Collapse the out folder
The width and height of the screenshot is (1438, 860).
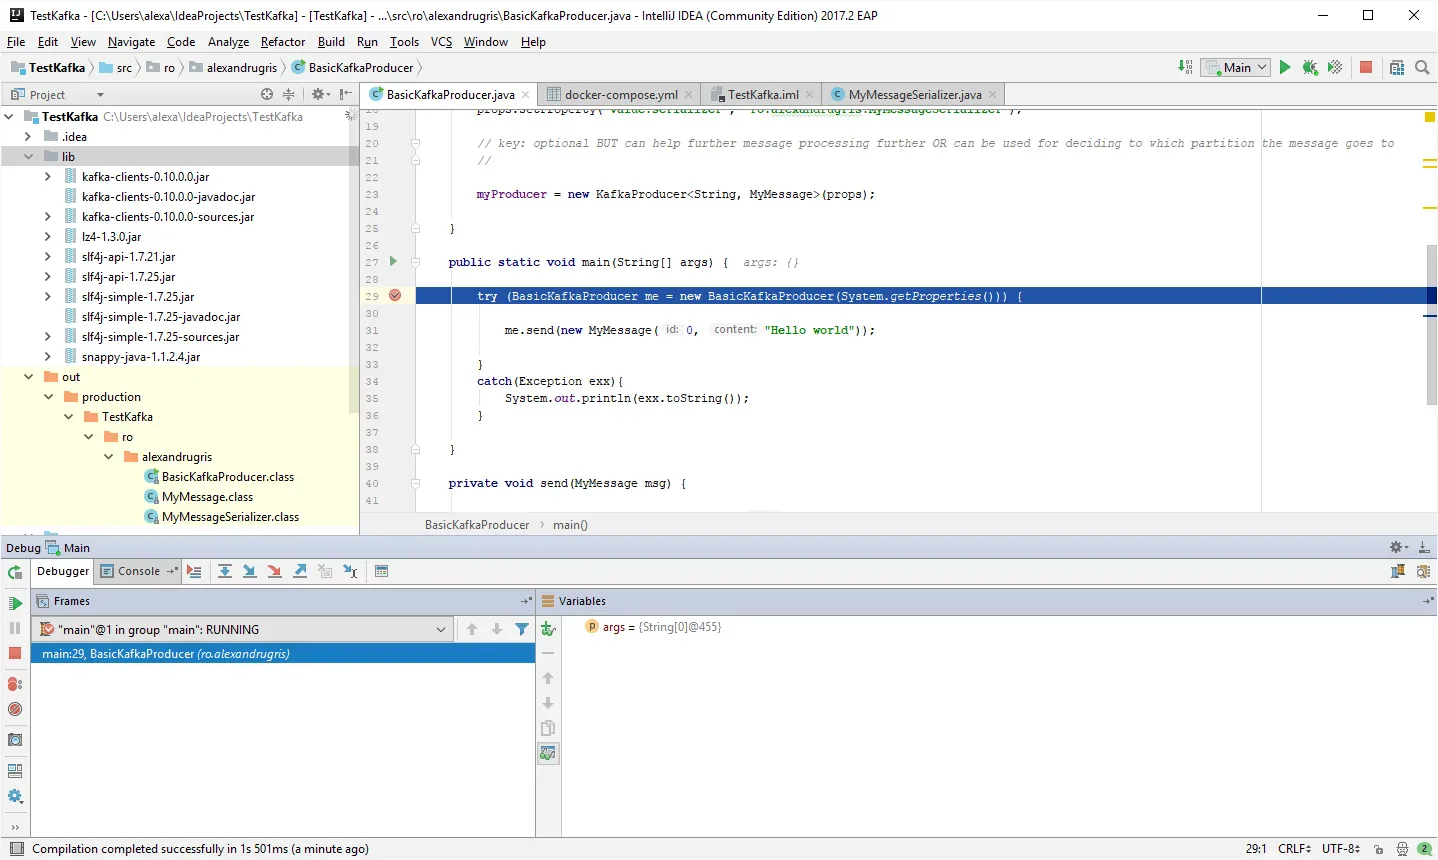(x=28, y=376)
